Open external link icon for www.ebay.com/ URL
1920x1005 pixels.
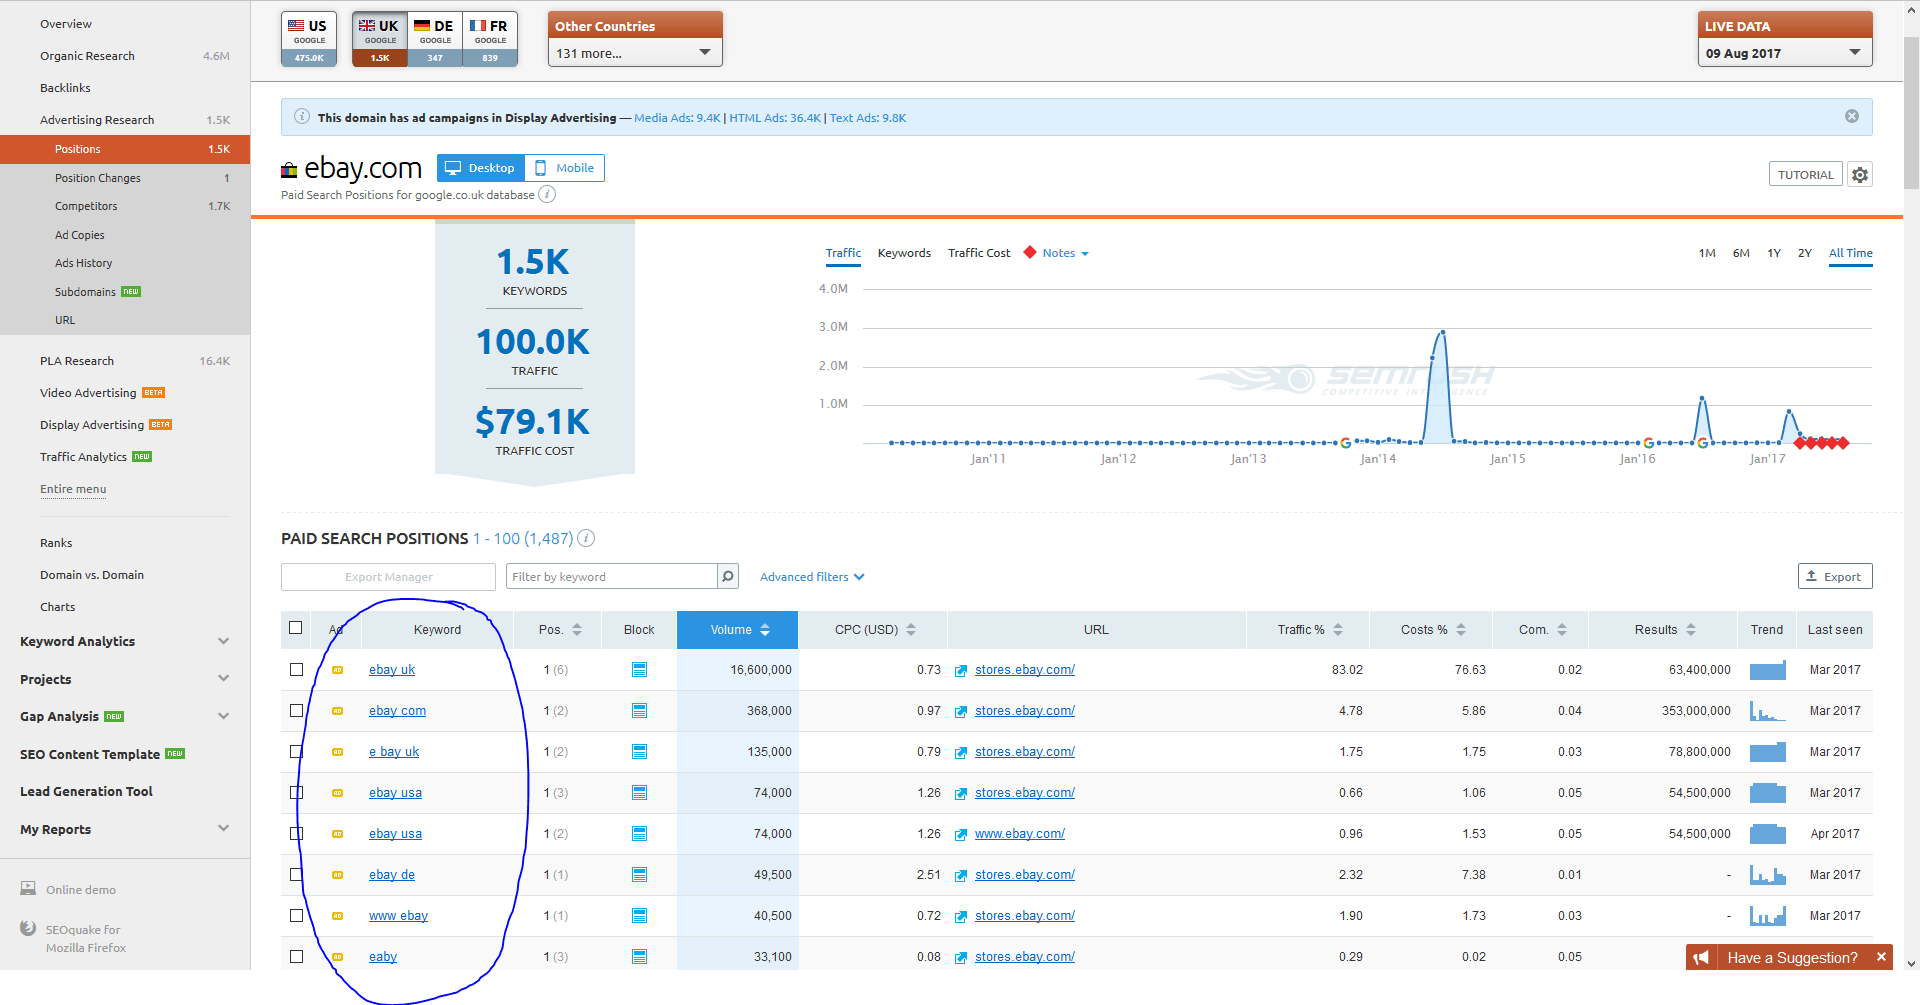pos(961,835)
